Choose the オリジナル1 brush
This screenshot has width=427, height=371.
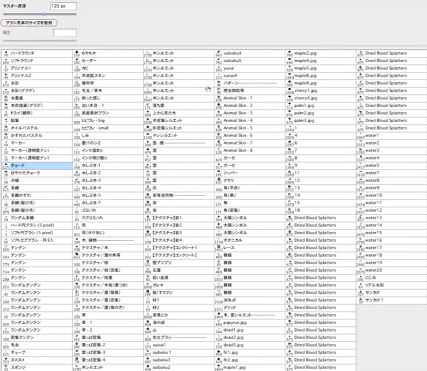(37, 68)
